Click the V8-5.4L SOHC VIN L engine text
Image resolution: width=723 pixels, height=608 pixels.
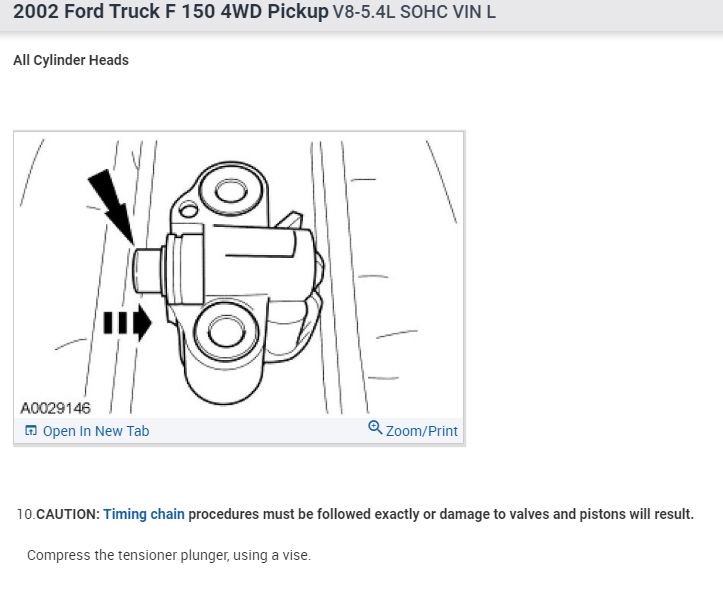click(414, 12)
